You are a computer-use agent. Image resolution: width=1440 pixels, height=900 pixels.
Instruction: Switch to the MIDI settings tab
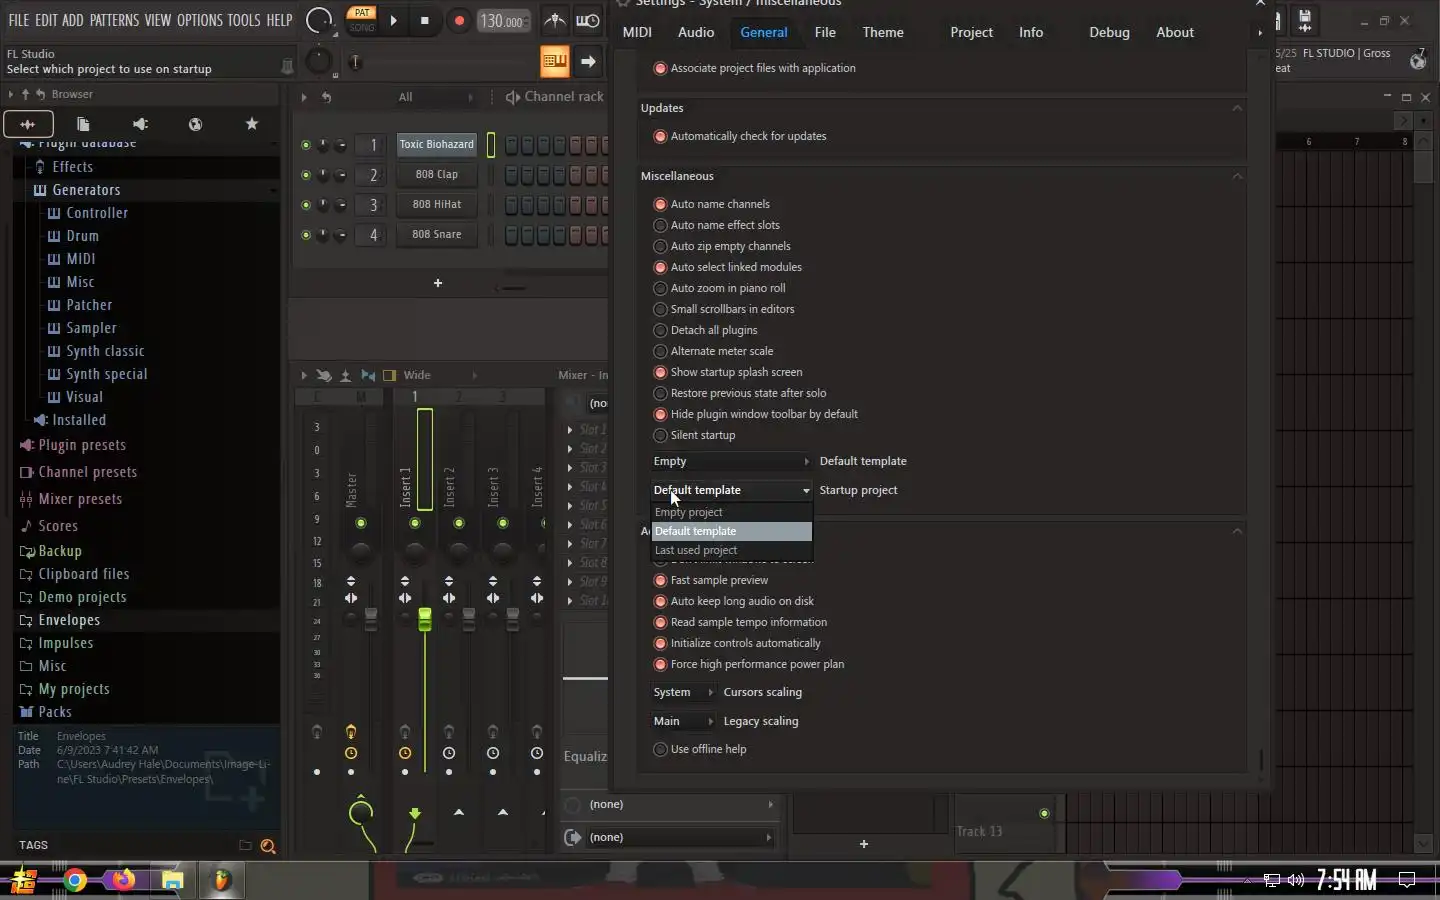[x=637, y=32]
